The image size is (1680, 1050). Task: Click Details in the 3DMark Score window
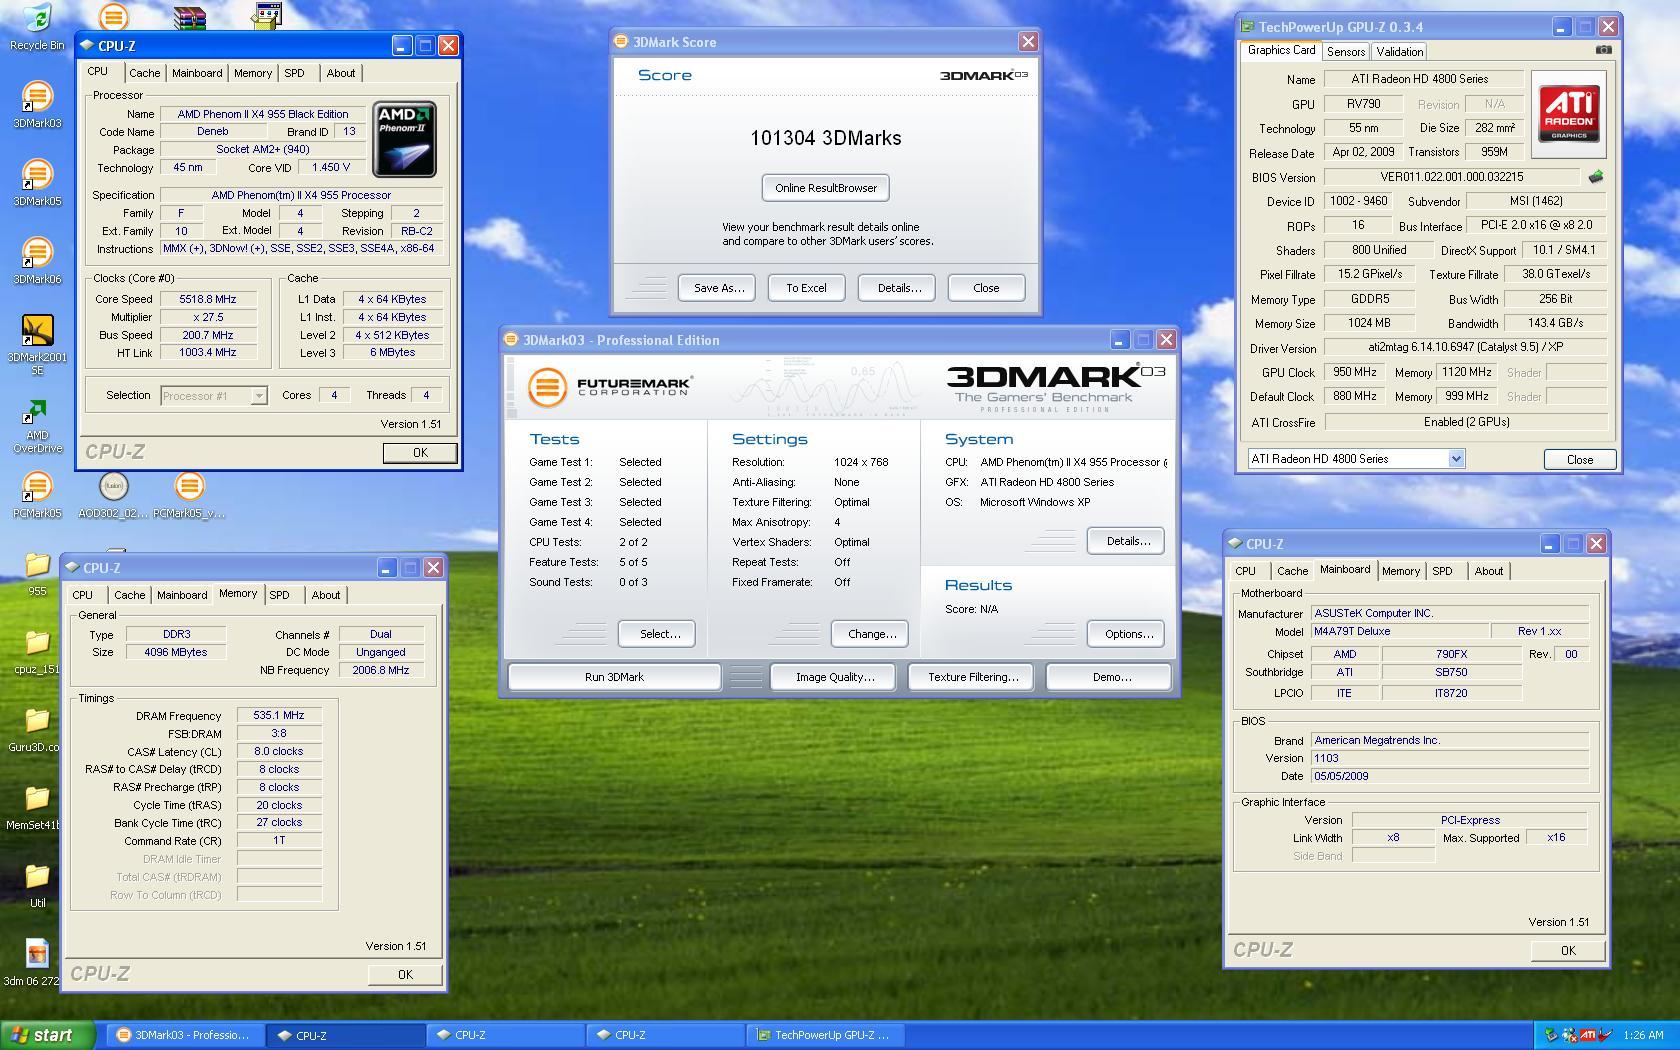click(x=899, y=288)
